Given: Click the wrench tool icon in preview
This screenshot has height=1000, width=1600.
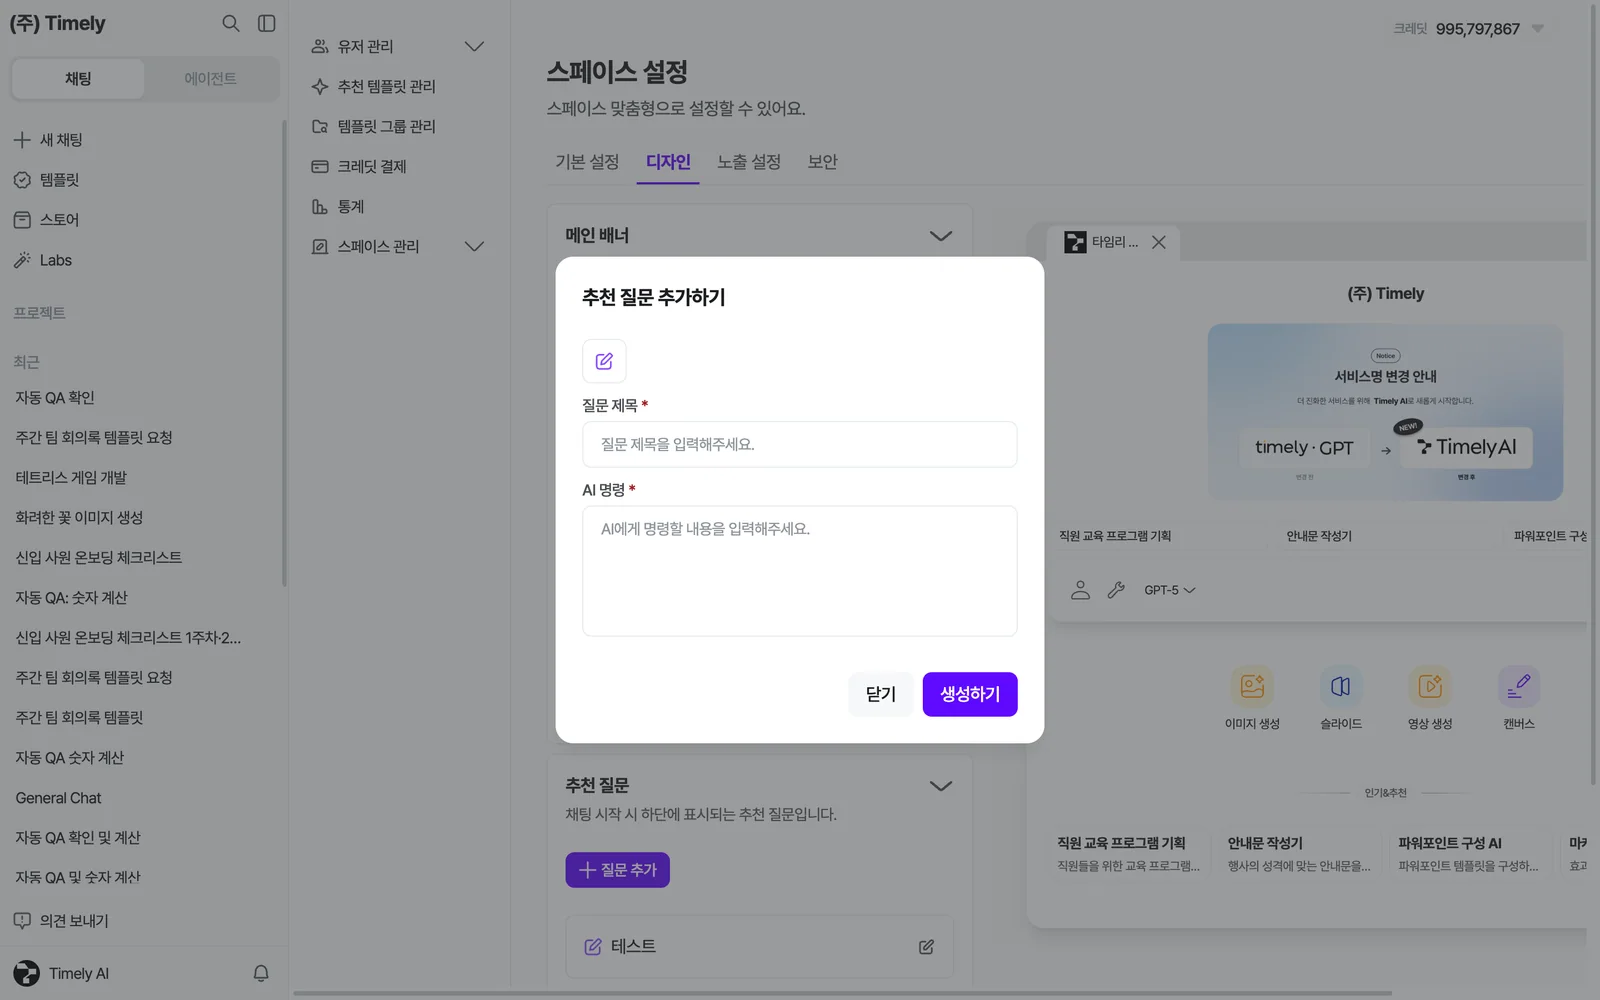Looking at the screenshot, I should [x=1116, y=590].
